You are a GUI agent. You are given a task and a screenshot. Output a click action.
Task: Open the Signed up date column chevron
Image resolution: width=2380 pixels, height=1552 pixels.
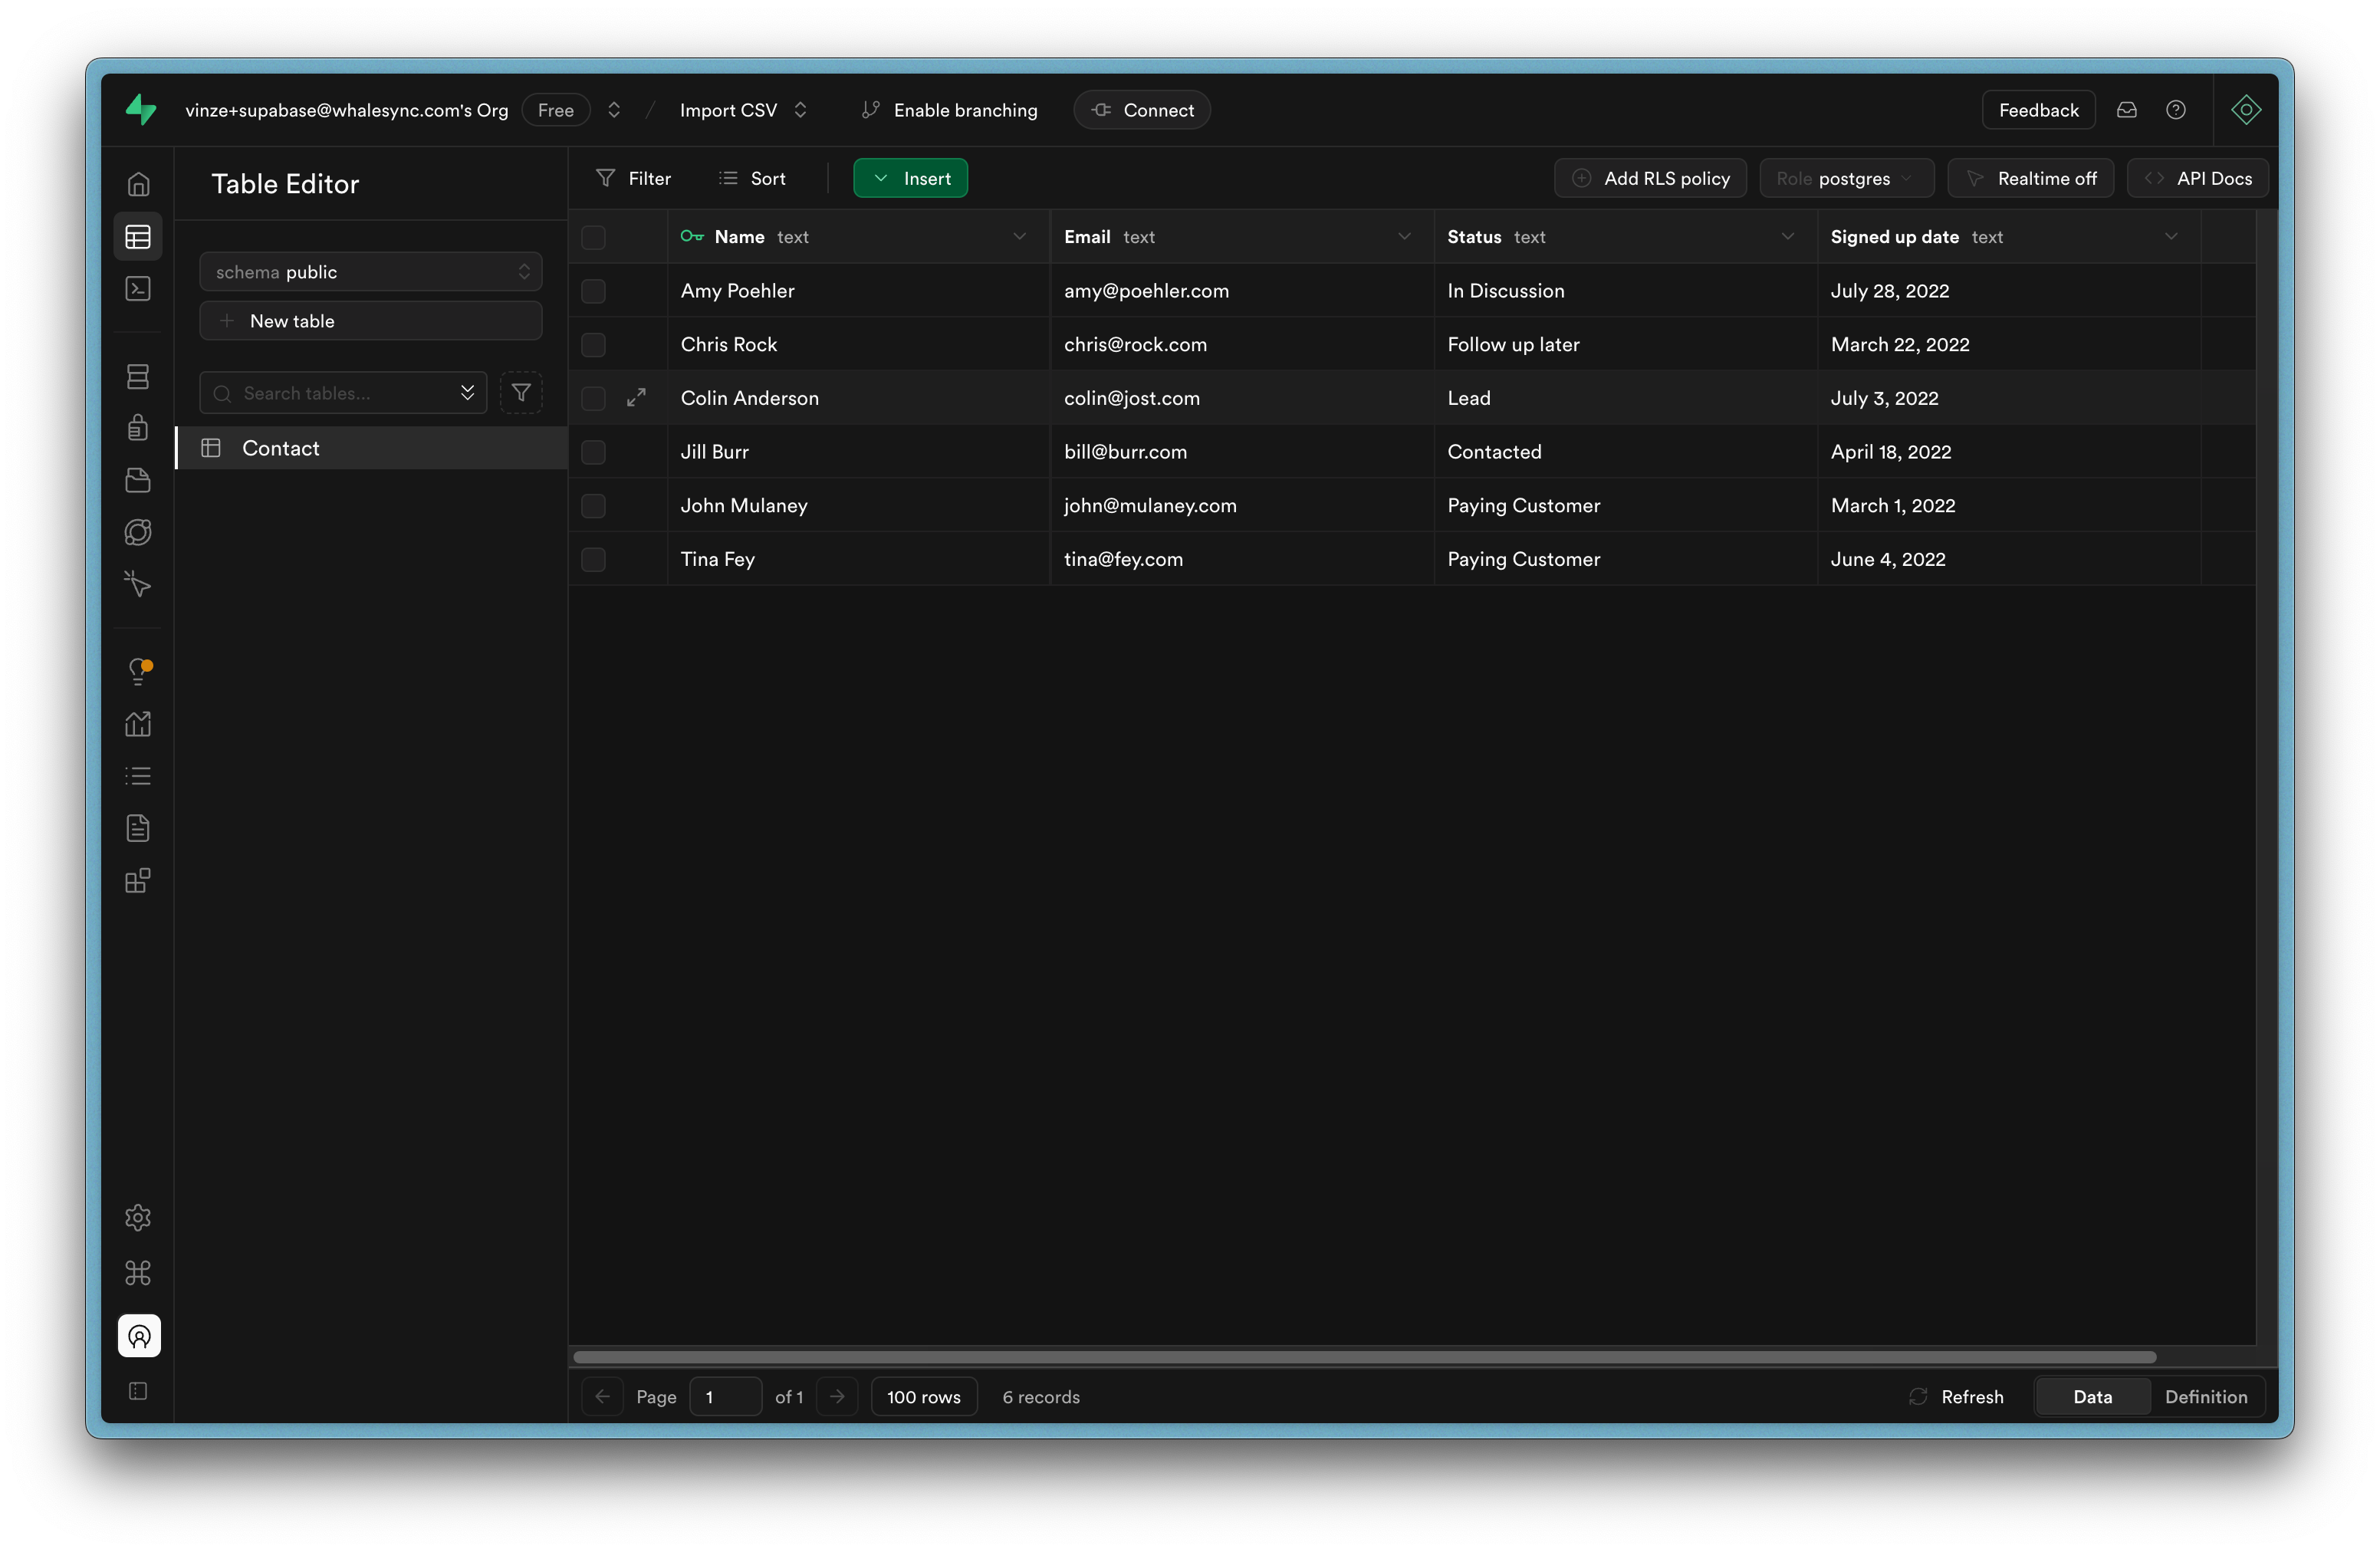[2171, 237]
